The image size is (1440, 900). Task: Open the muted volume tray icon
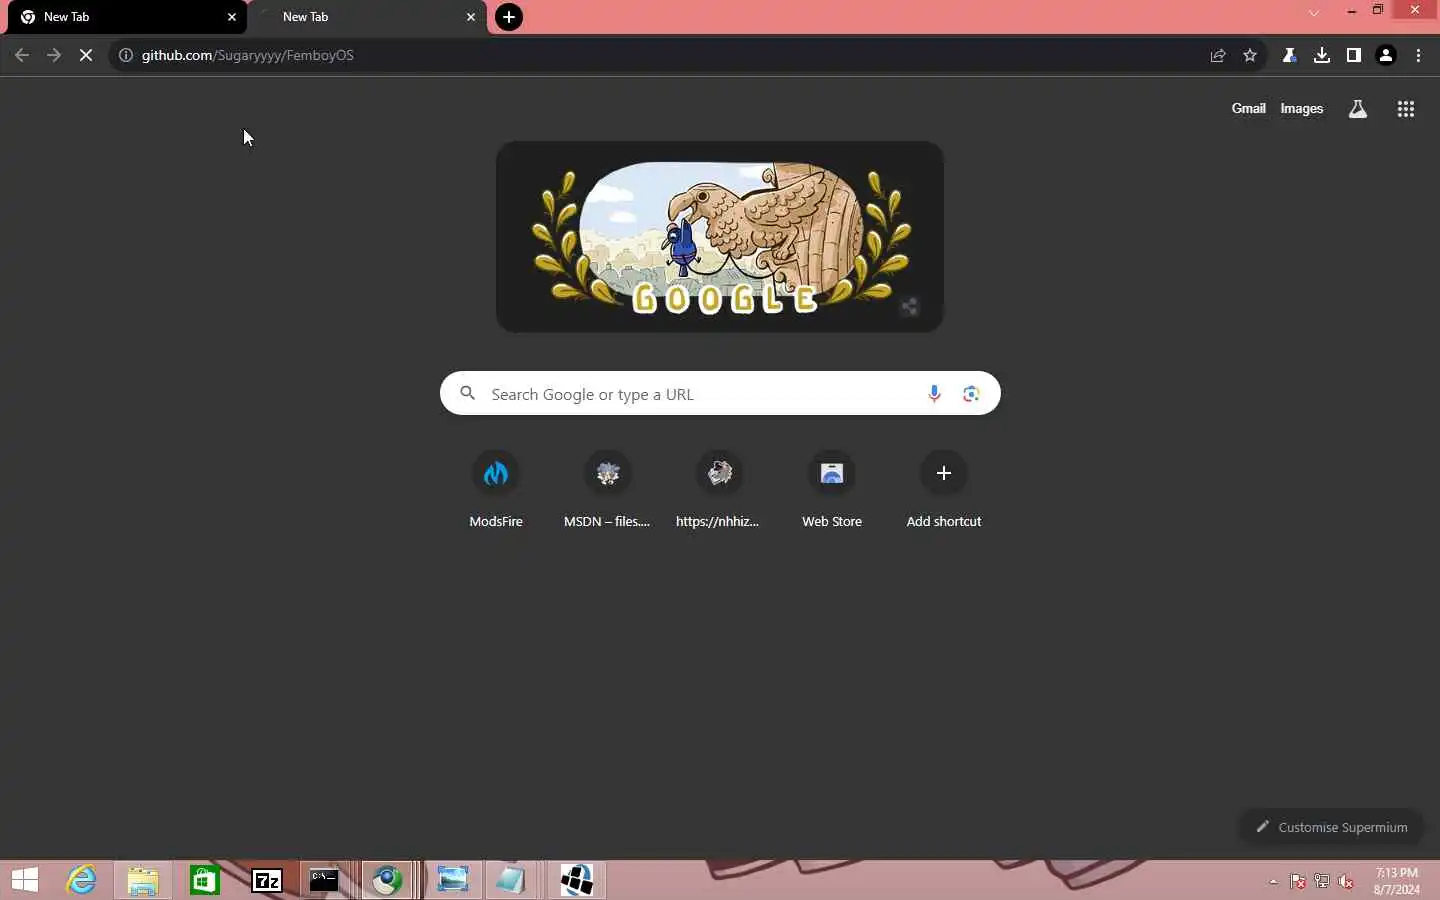[x=1346, y=882]
